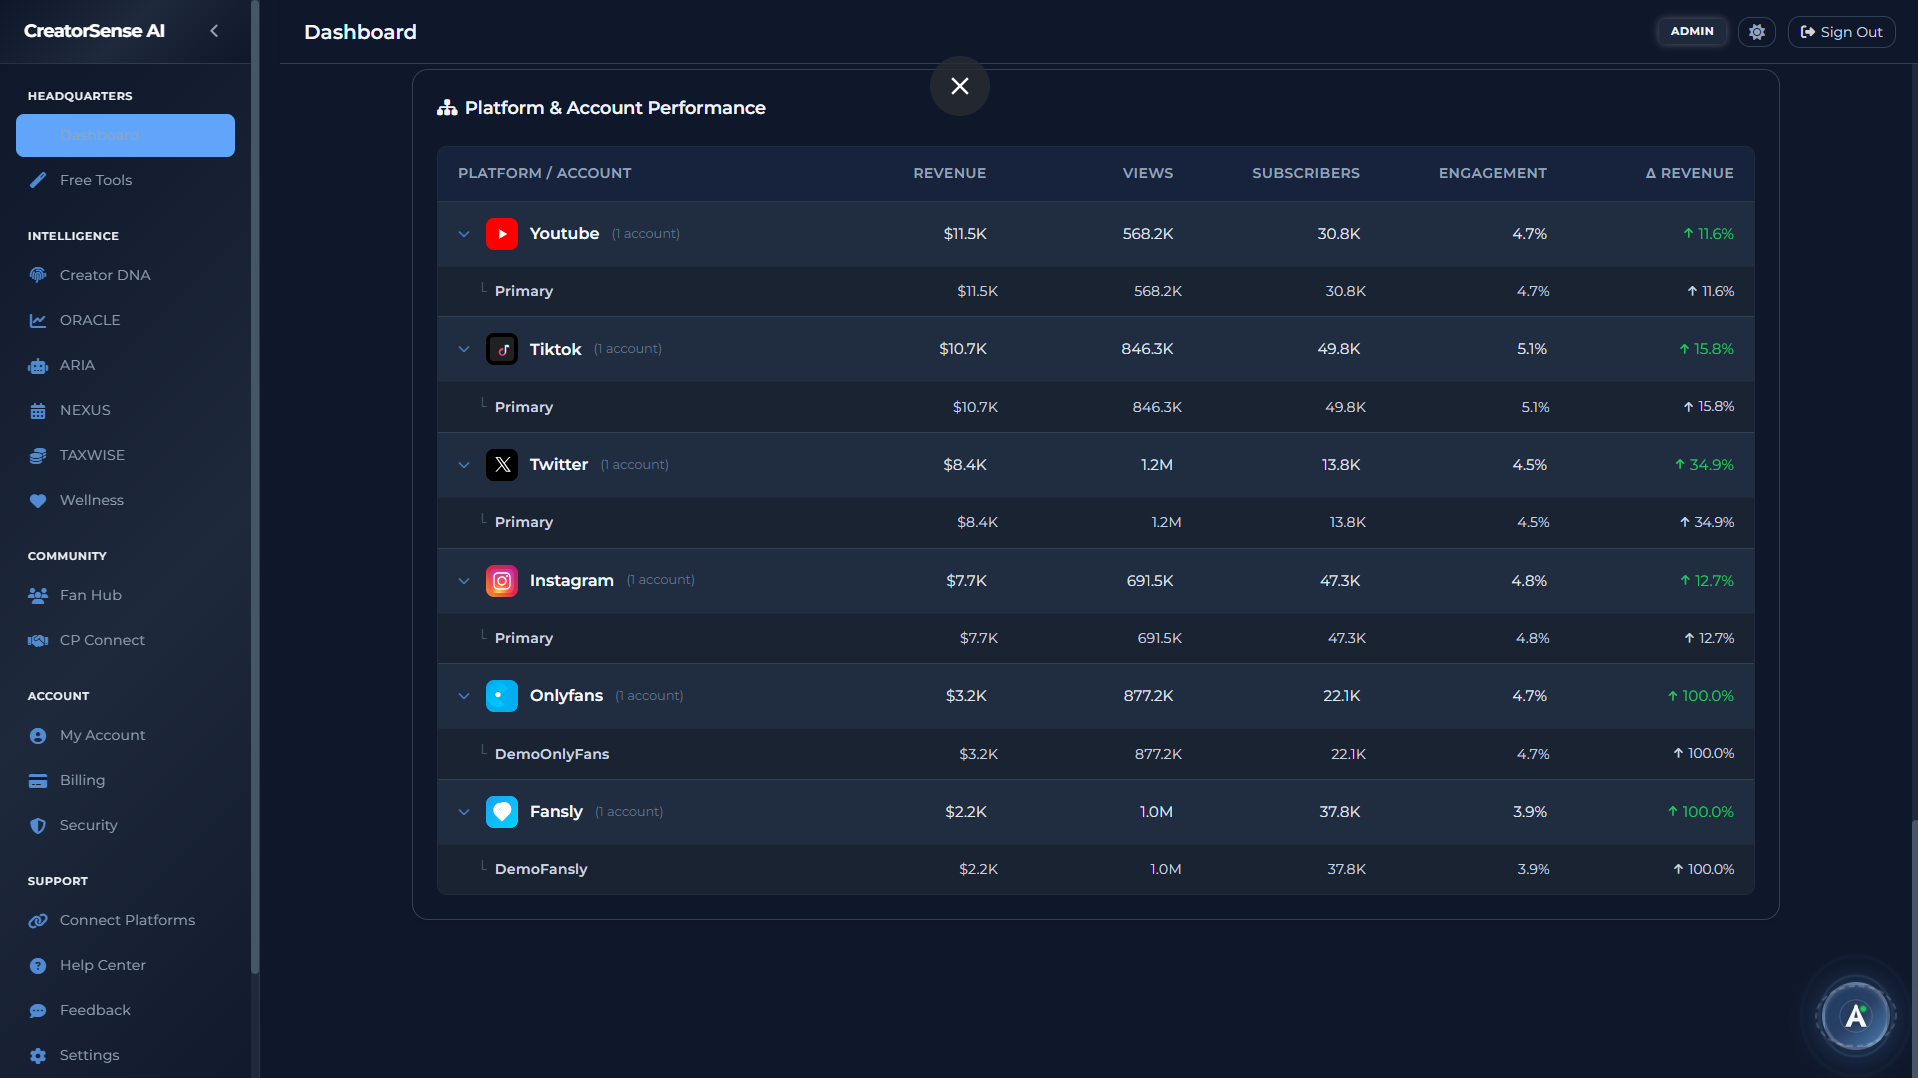Collapse the Fansly account listing
This screenshot has width=1918, height=1078.
[463, 812]
